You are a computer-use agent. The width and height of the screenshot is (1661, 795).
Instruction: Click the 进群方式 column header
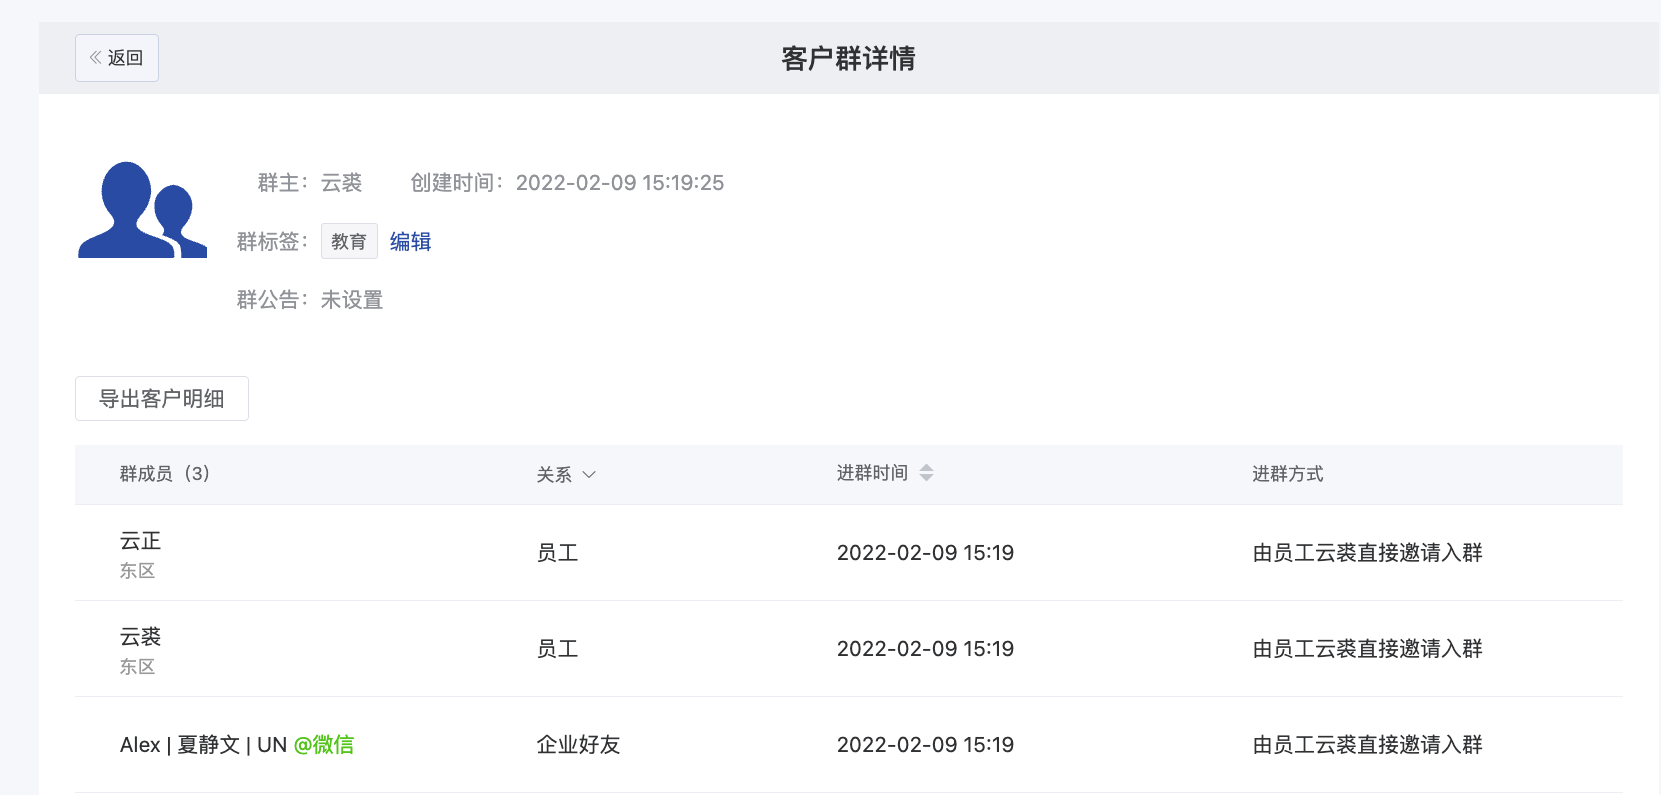coord(1288,474)
